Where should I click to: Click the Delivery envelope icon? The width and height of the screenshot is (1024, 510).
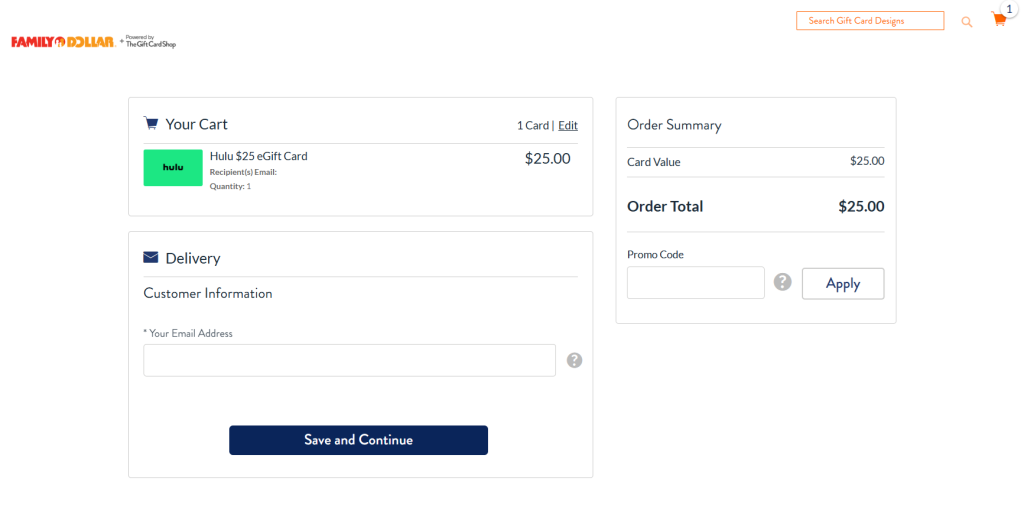pos(151,258)
